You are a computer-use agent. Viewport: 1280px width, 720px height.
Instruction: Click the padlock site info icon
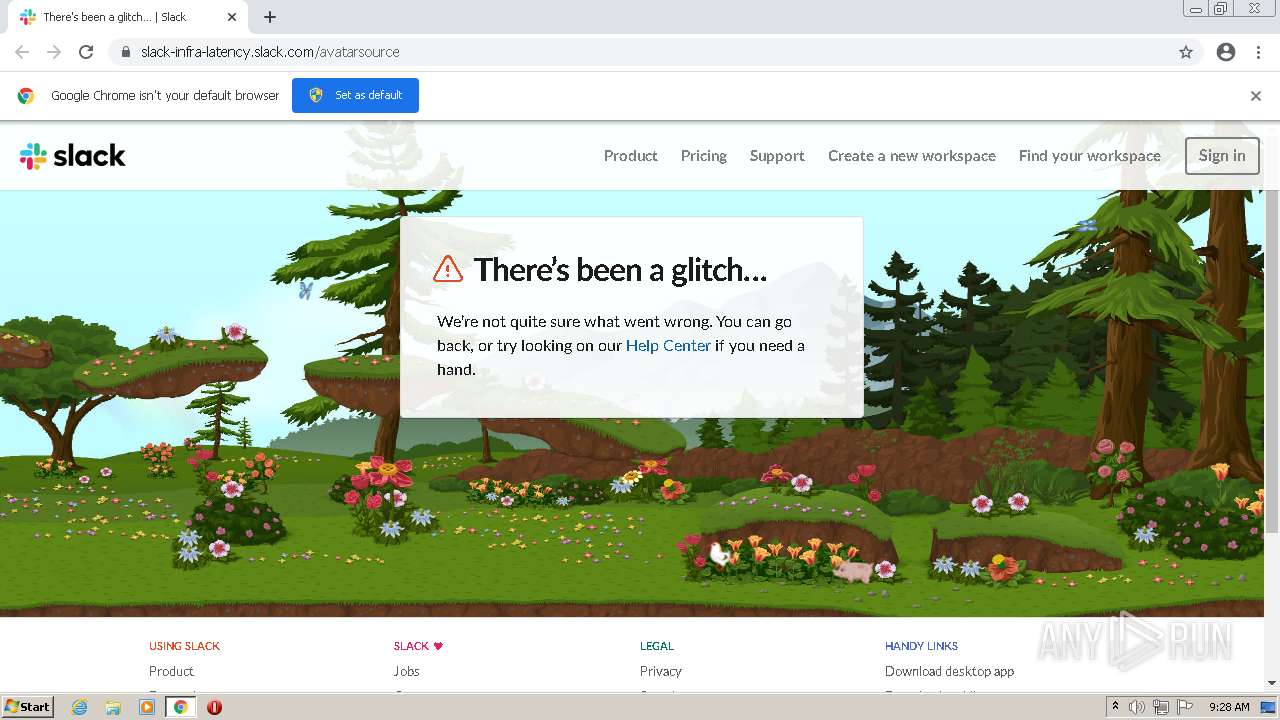pos(126,52)
